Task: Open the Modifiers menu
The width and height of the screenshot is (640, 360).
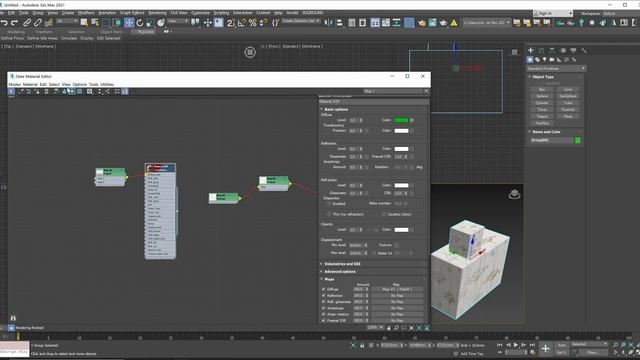Action: [86, 13]
